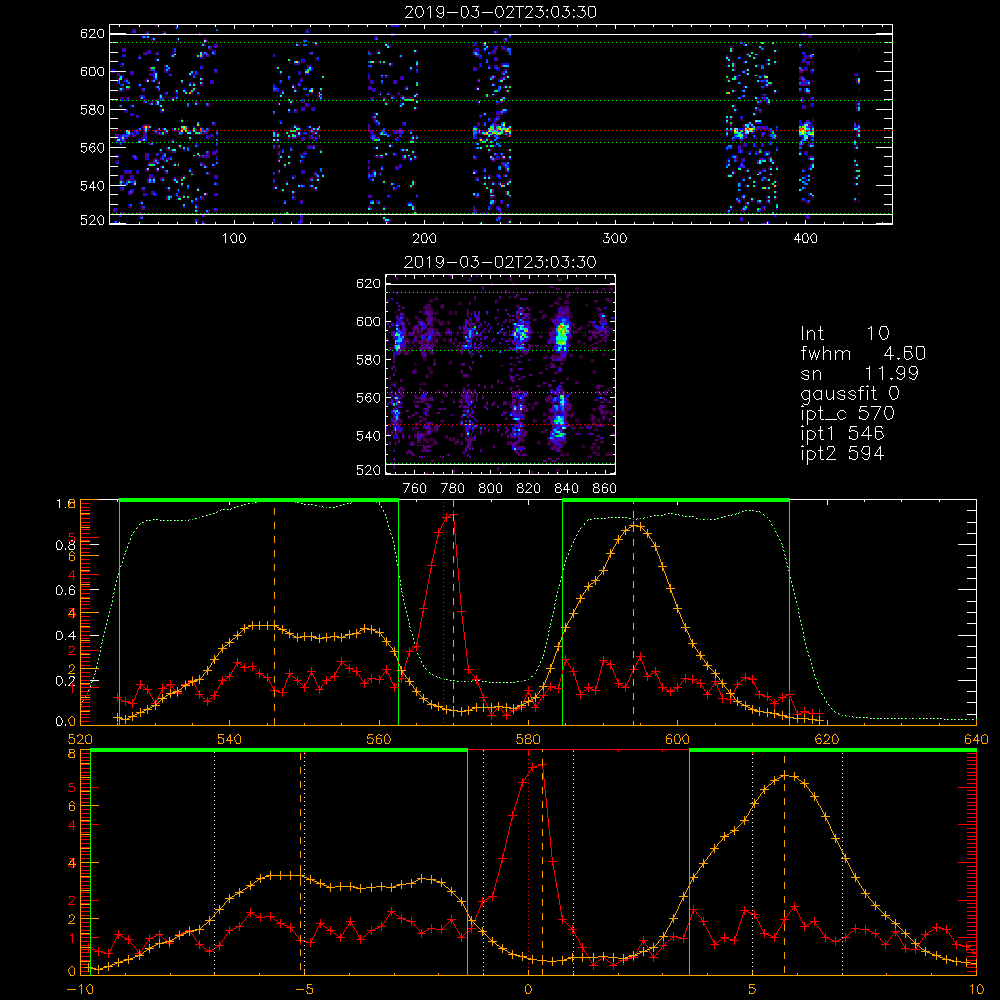This screenshot has width=1000, height=1000.
Task: Click the x-axis label 10 of bottom plot
Action: [x=976, y=990]
